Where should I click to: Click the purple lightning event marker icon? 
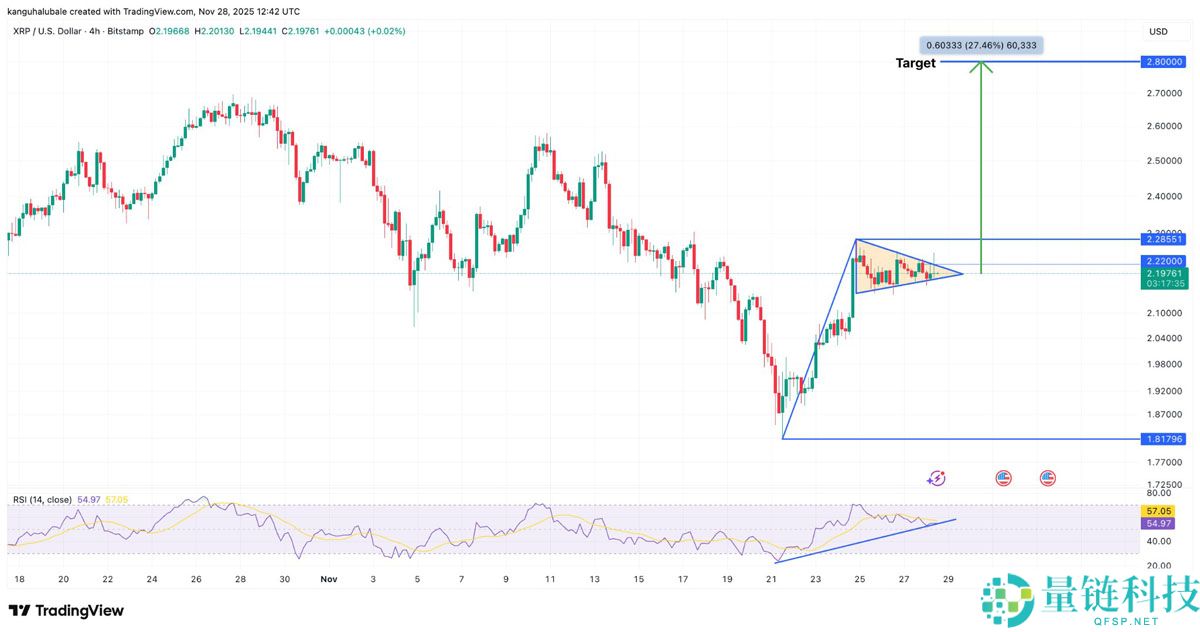tap(936, 479)
